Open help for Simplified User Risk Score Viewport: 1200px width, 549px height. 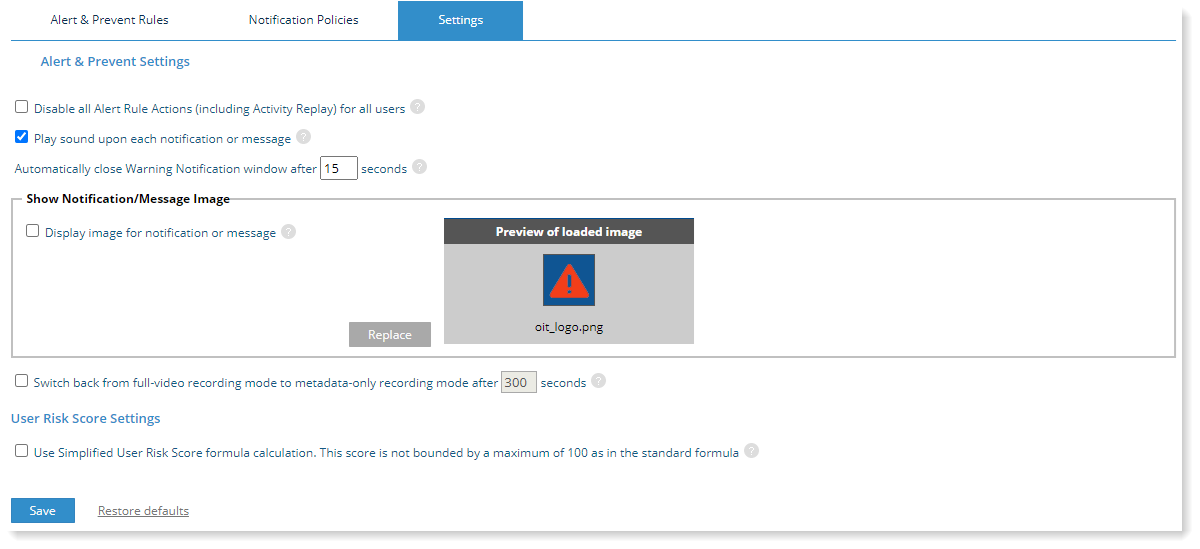click(752, 451)
